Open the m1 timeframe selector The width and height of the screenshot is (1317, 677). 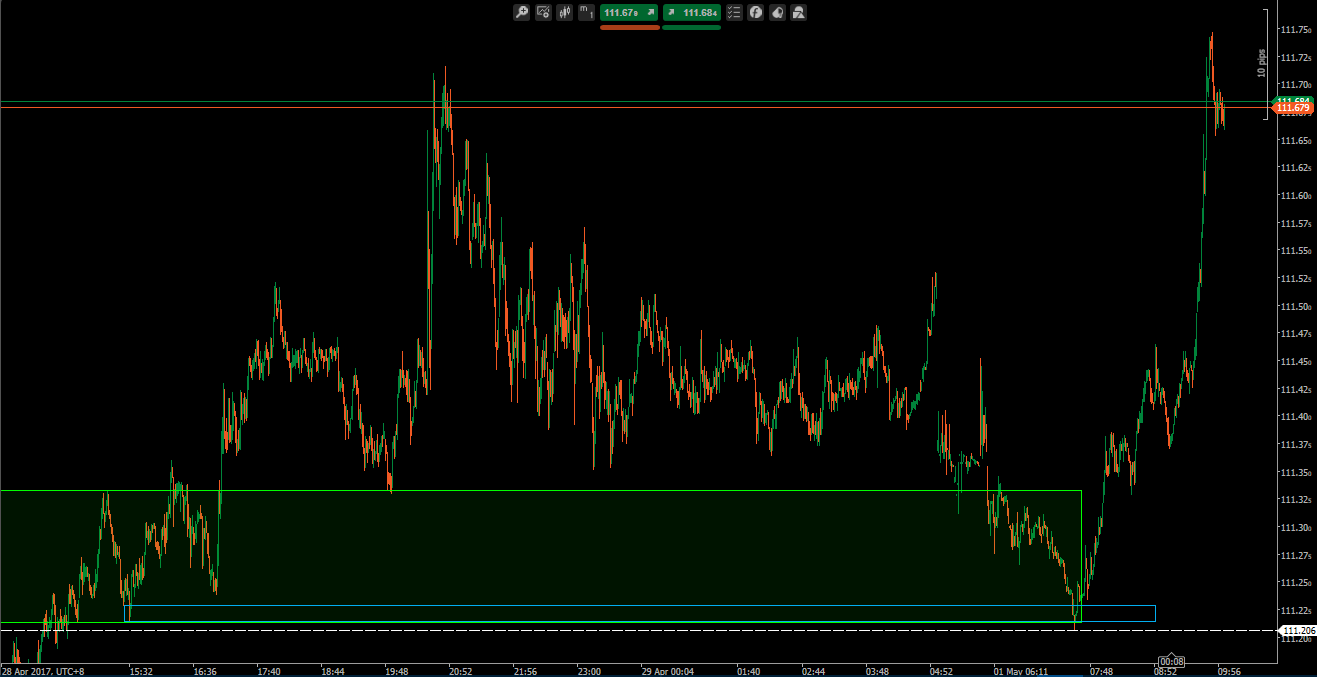pyautogui.click(x=586, y=12)
